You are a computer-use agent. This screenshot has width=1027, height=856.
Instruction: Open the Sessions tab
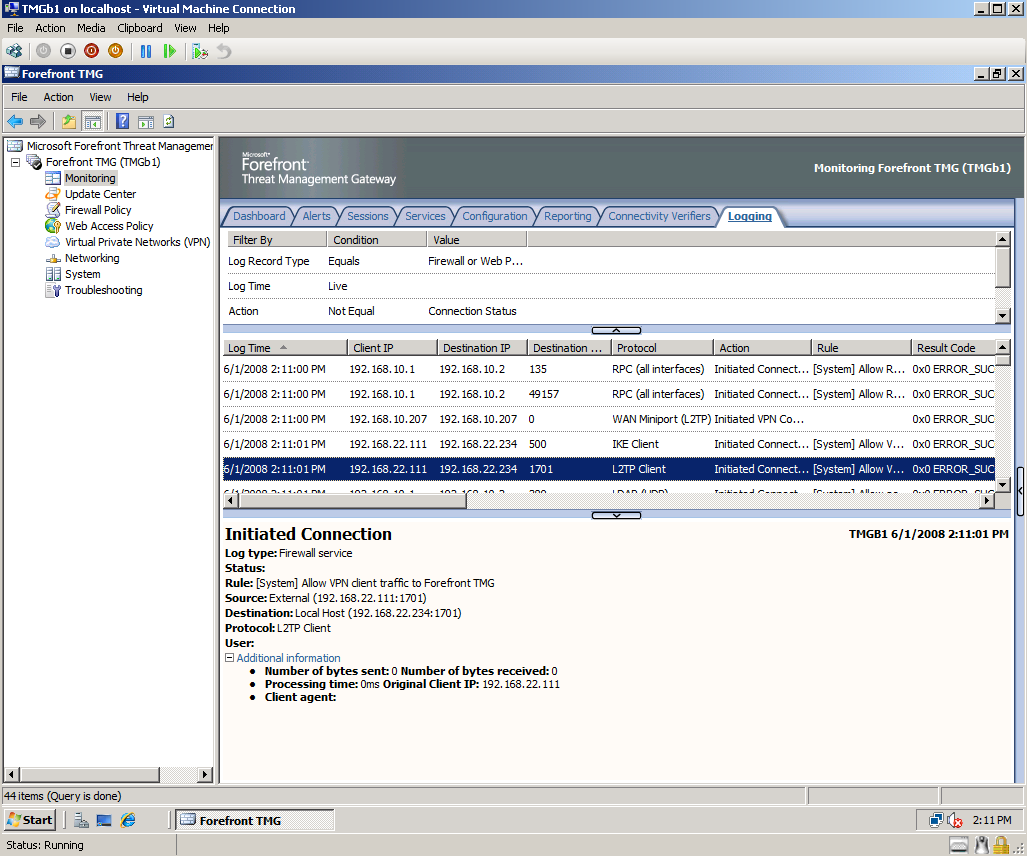[x=367, y=216]
